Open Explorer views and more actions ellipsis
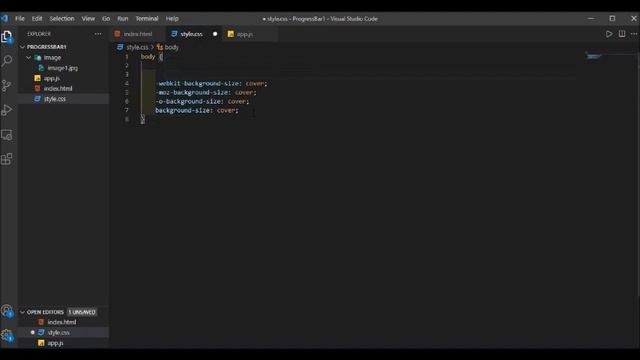 (x=98, y=34)
